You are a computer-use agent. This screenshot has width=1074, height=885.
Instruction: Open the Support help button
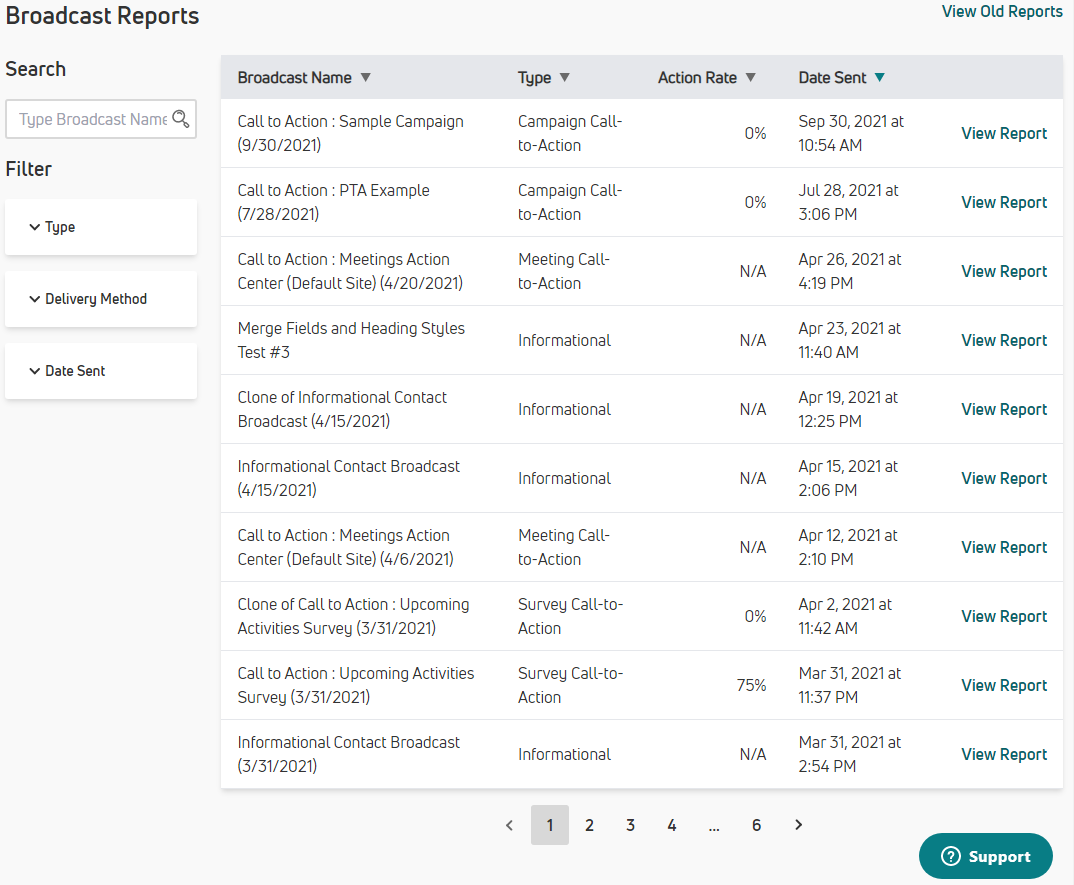coord(985,856)
